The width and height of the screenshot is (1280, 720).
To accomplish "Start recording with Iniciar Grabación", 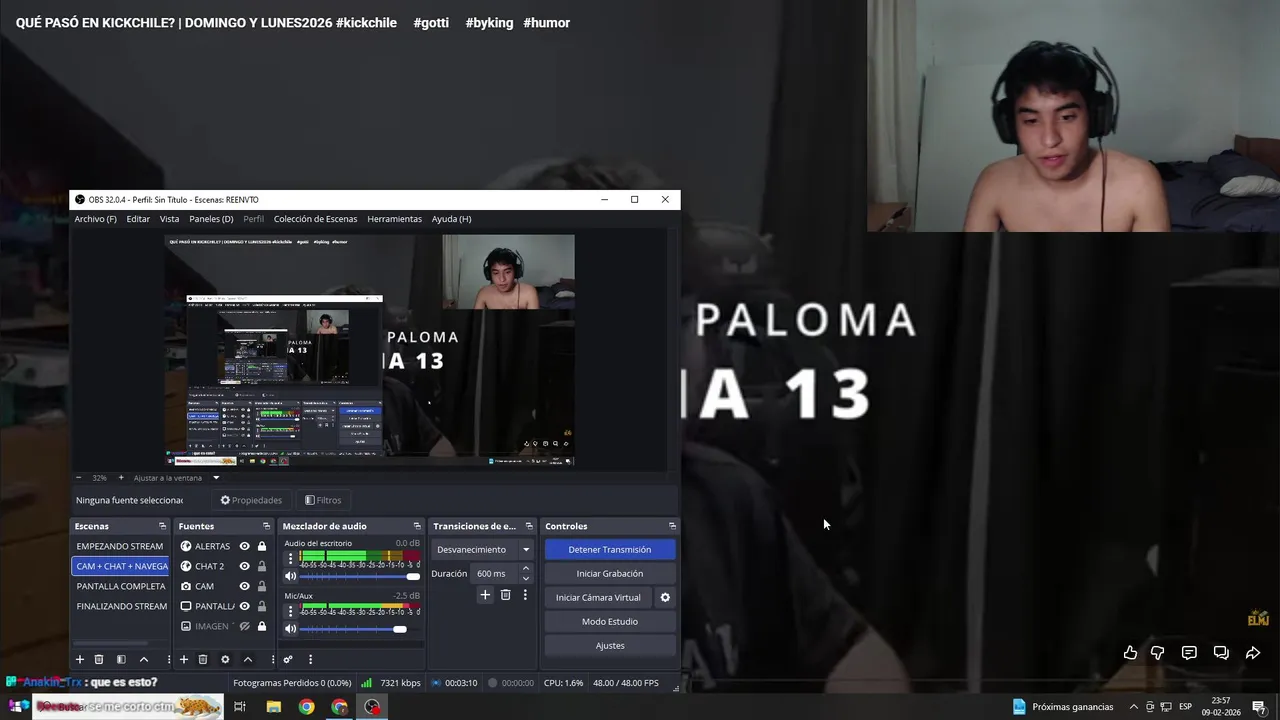I will 610,573.
